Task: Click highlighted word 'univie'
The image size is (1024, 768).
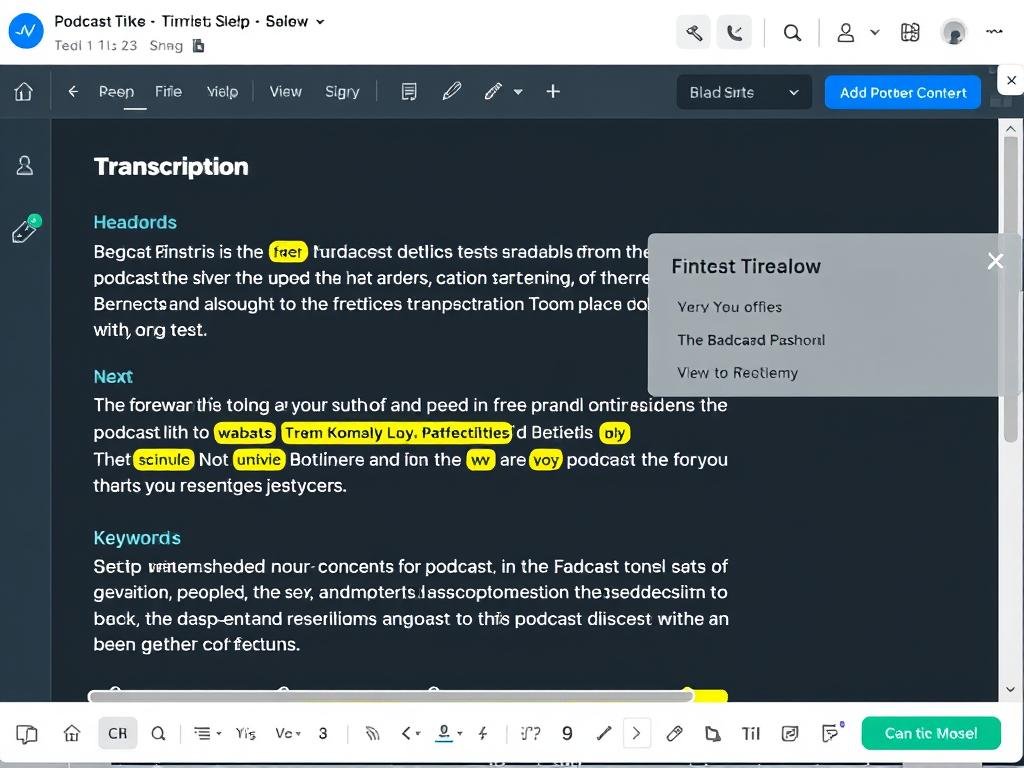Action: point(259,460)
